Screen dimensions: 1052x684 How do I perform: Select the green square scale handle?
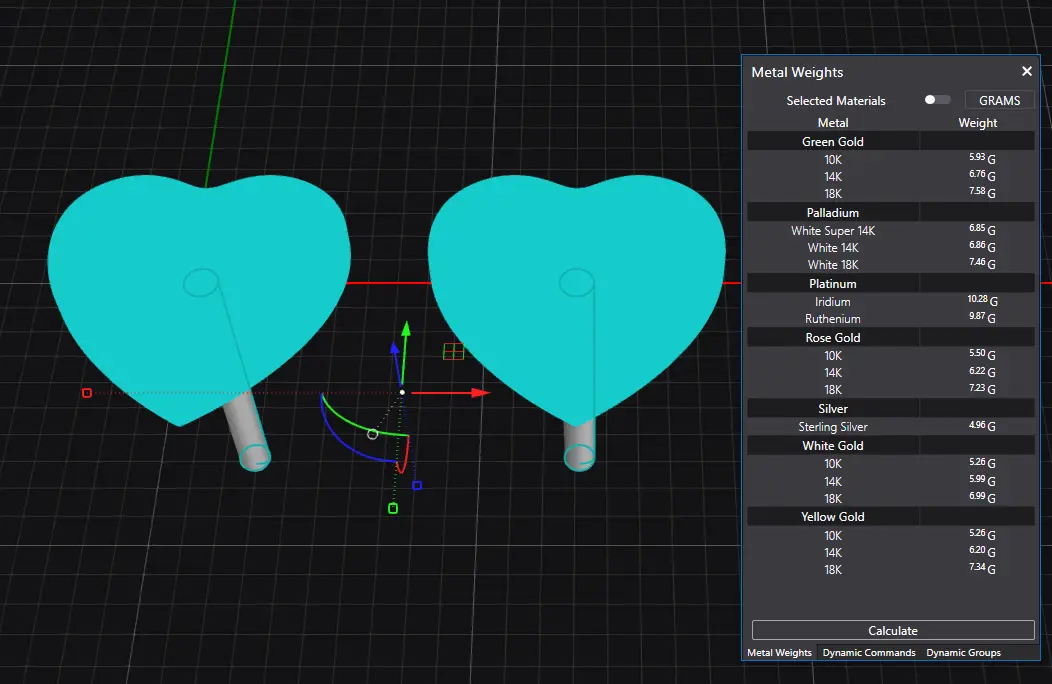(x=393, y=509)
